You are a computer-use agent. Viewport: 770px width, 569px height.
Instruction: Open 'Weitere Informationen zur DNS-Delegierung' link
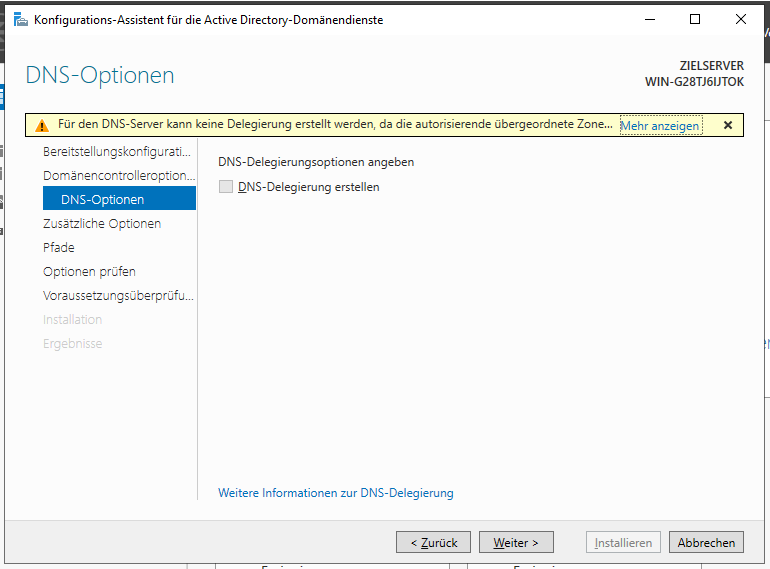point(335,493)
